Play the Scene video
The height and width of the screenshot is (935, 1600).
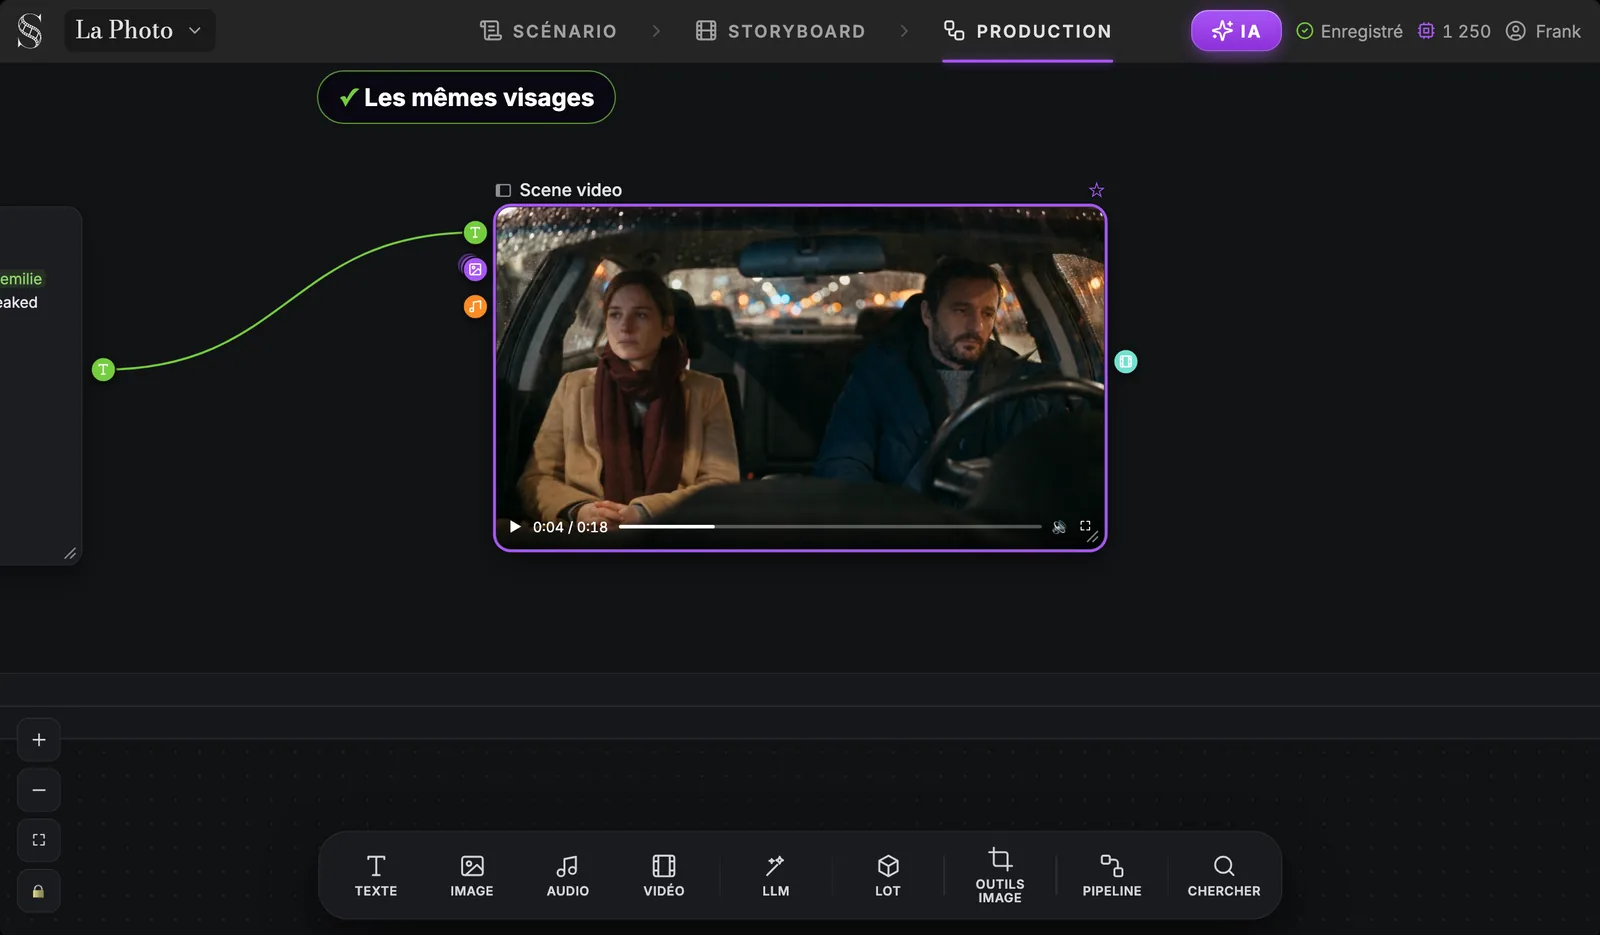515,527
